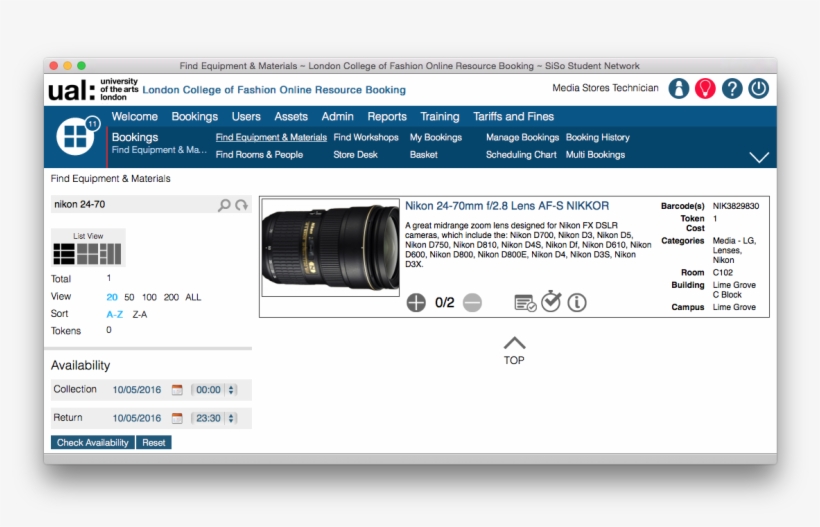
Task: Open Store Desk
Action: (355, 154)
